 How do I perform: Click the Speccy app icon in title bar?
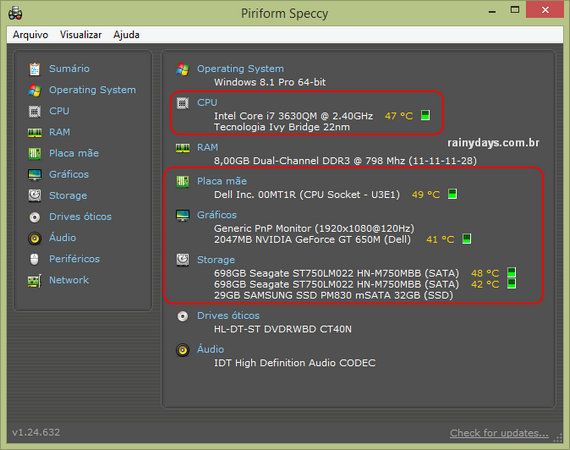click(15, 13)
